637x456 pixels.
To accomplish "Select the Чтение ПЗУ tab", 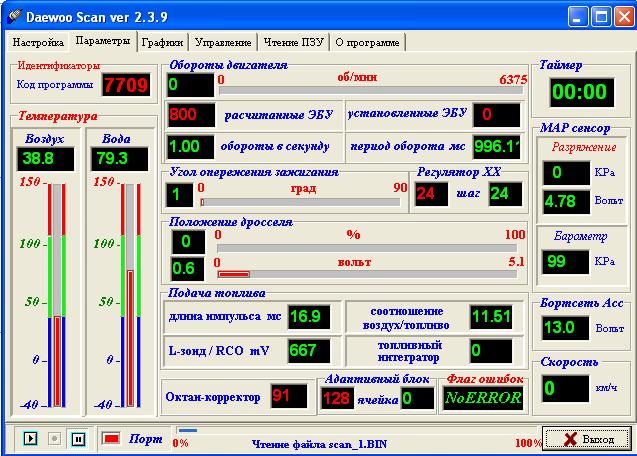I will (x=294, y=43).
